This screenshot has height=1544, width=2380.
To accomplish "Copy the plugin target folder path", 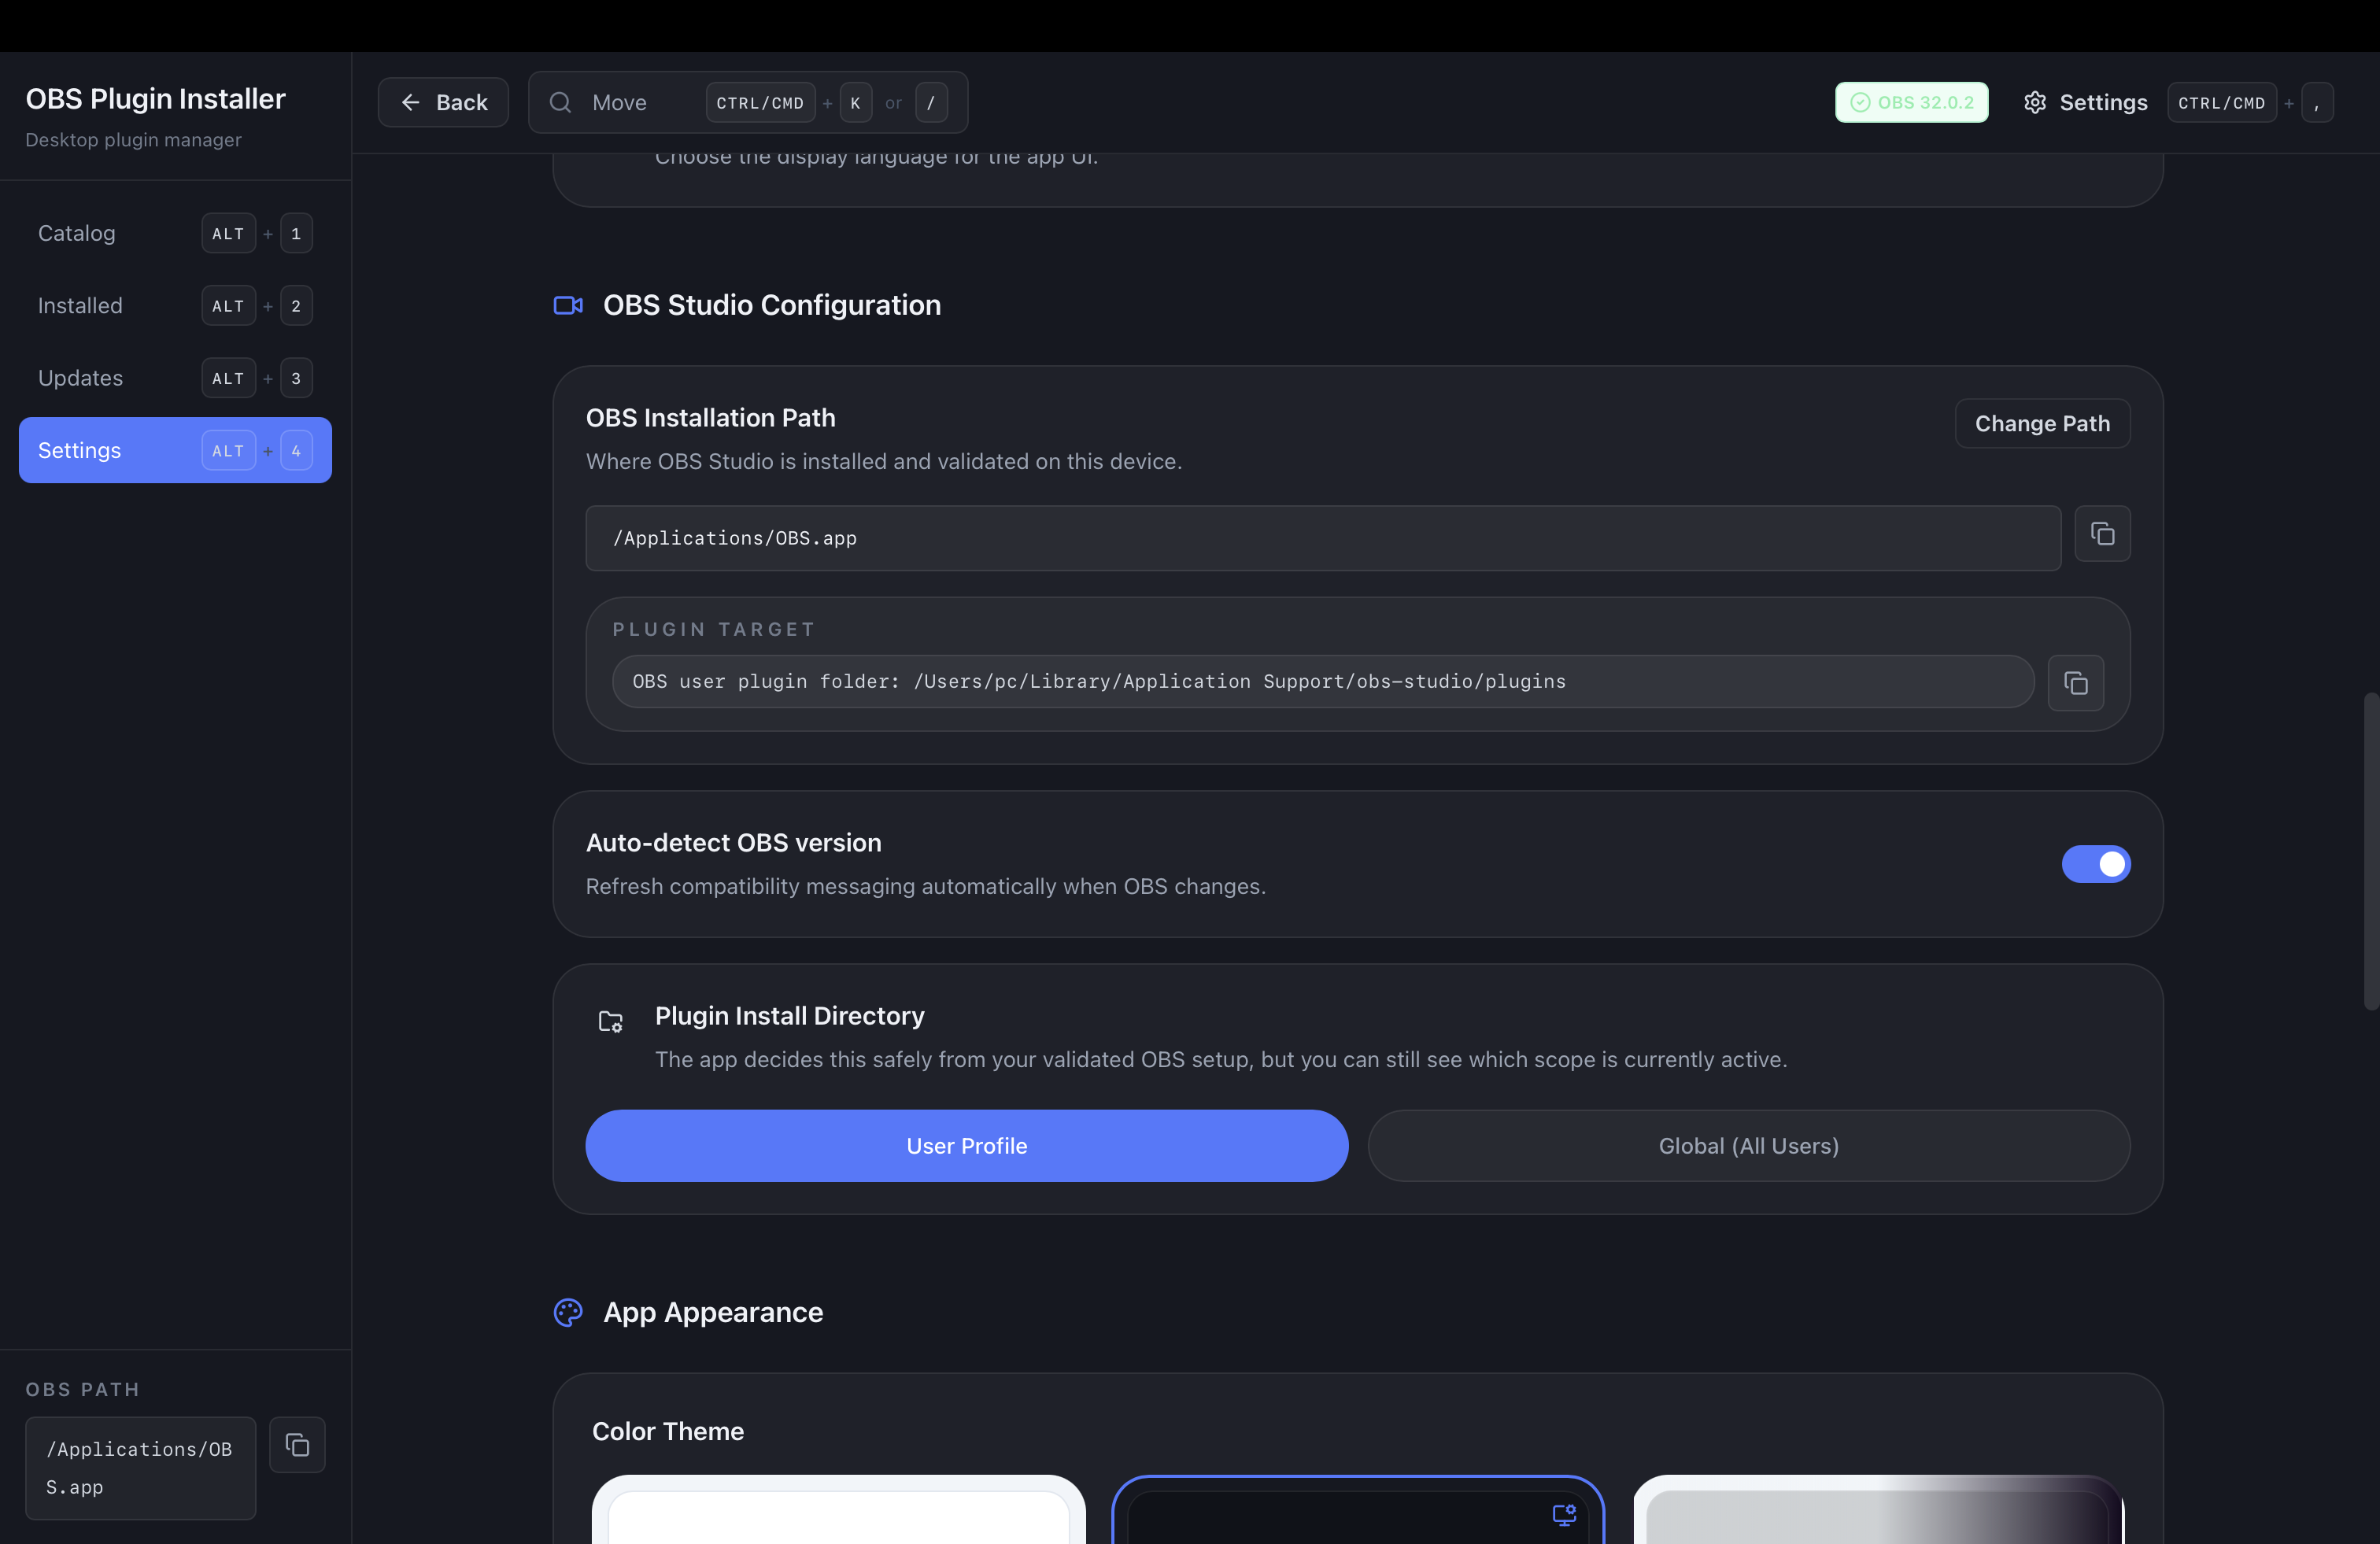I will click(2076, 683).
